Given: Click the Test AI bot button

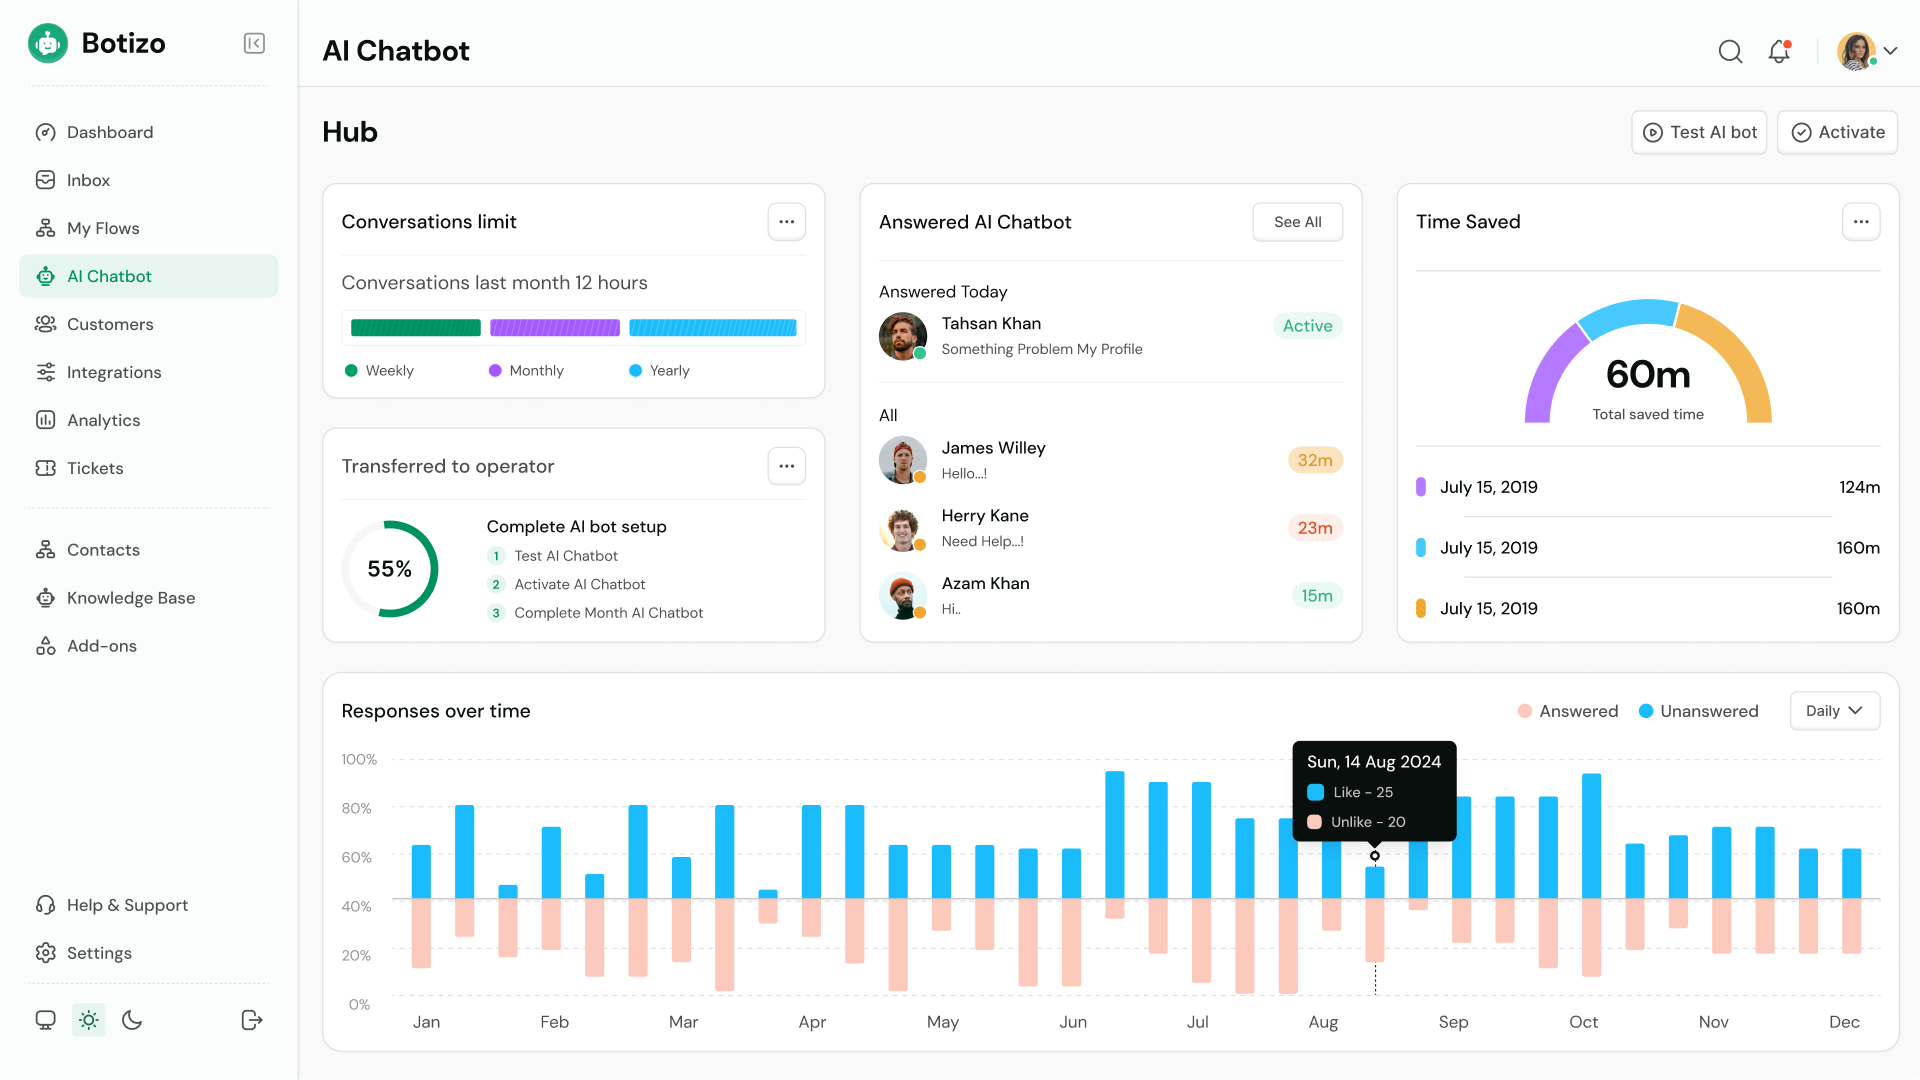Looking at the screenshot, I should 1699,131.
